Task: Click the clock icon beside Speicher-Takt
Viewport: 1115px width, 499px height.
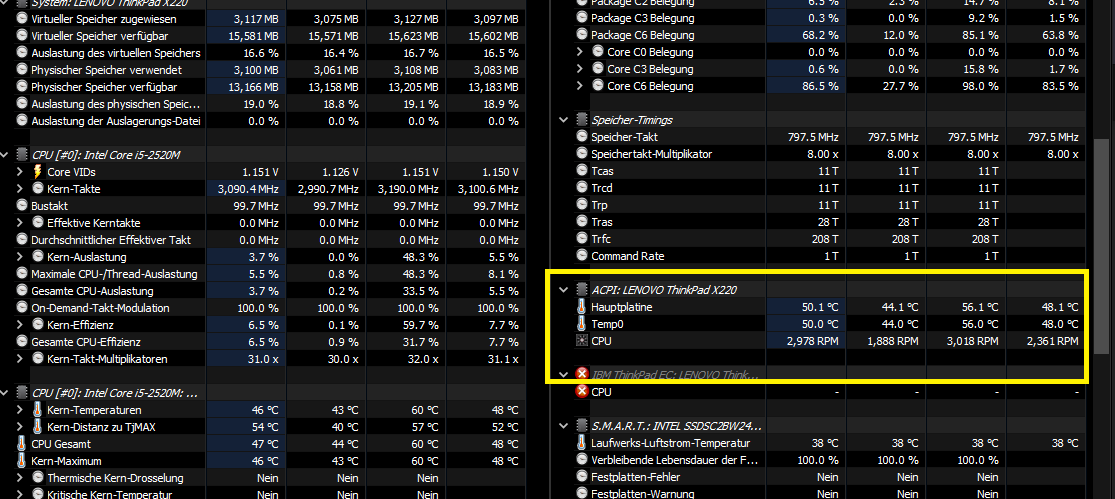Action: [x=582, y=137]
